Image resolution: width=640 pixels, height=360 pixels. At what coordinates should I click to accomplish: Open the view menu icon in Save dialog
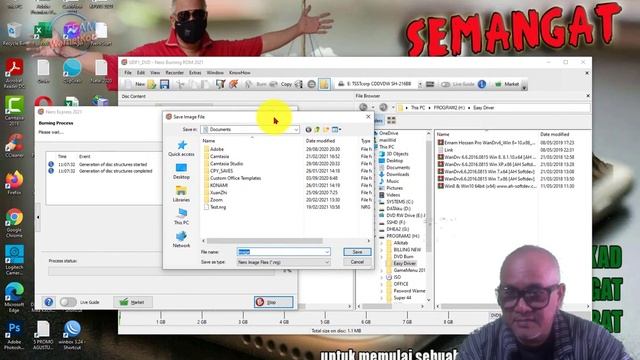coord(336,130)
